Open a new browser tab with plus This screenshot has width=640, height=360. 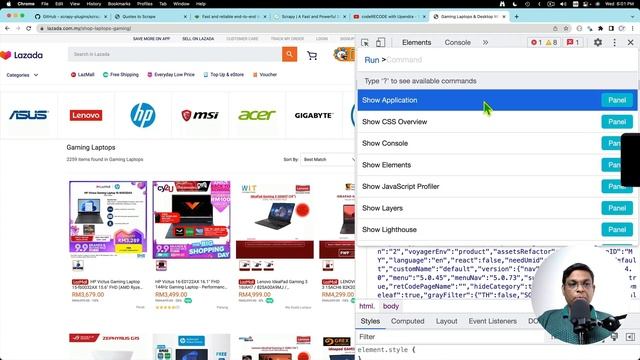point(516,16)
